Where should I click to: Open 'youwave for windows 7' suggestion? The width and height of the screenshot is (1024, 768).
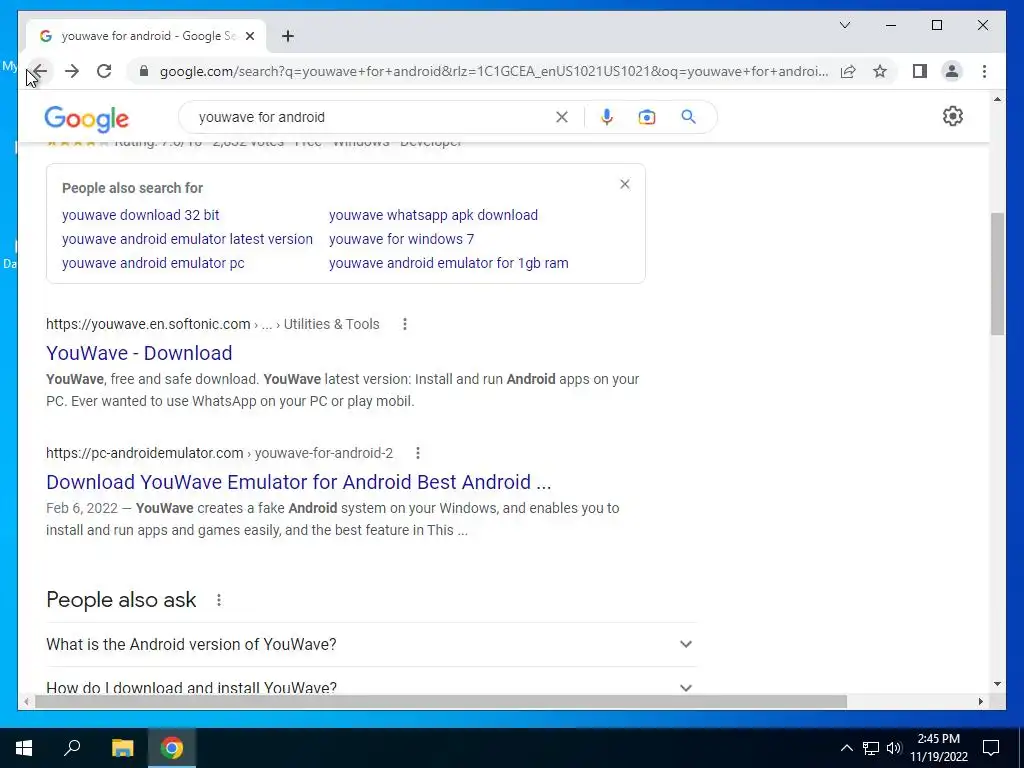point(402,239)
